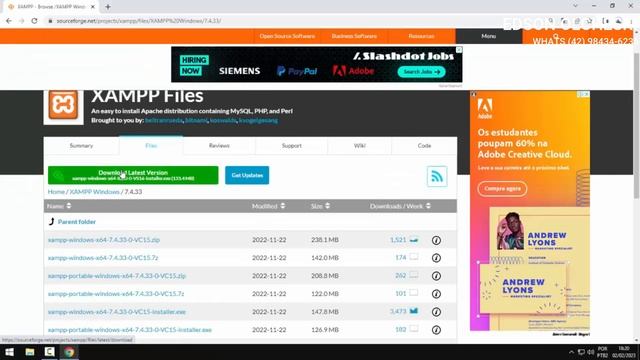Screen dimensions: 640x360
Task: Go to Parent folder
Action: tap(77, 222)
